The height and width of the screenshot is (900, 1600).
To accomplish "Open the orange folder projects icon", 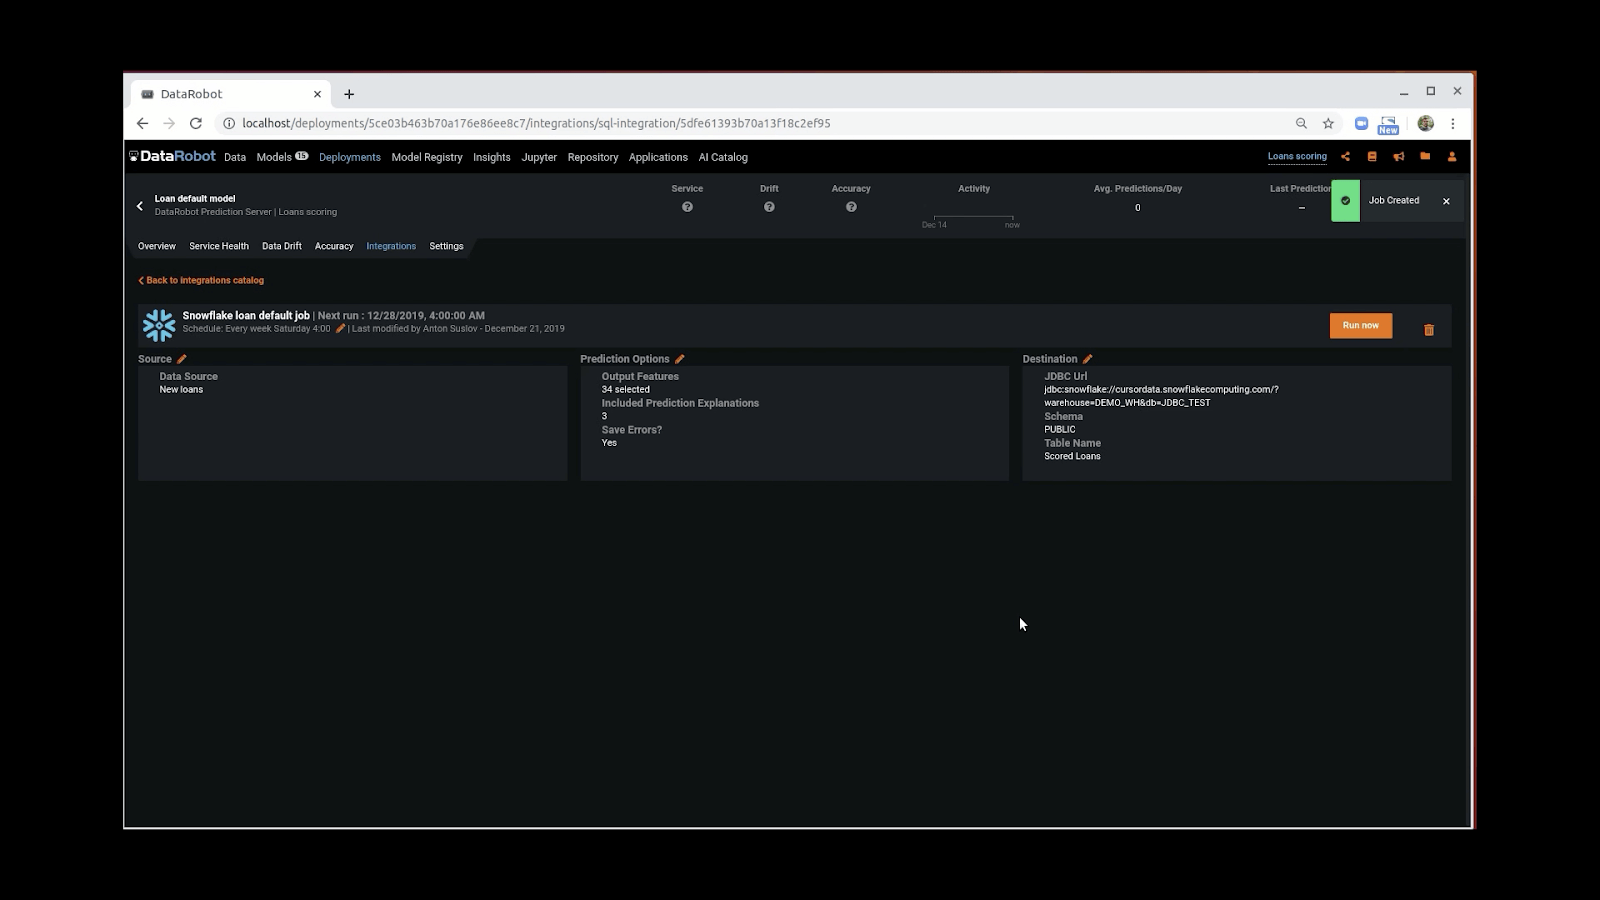I will pyautogui.click(x=1425, y=156).
